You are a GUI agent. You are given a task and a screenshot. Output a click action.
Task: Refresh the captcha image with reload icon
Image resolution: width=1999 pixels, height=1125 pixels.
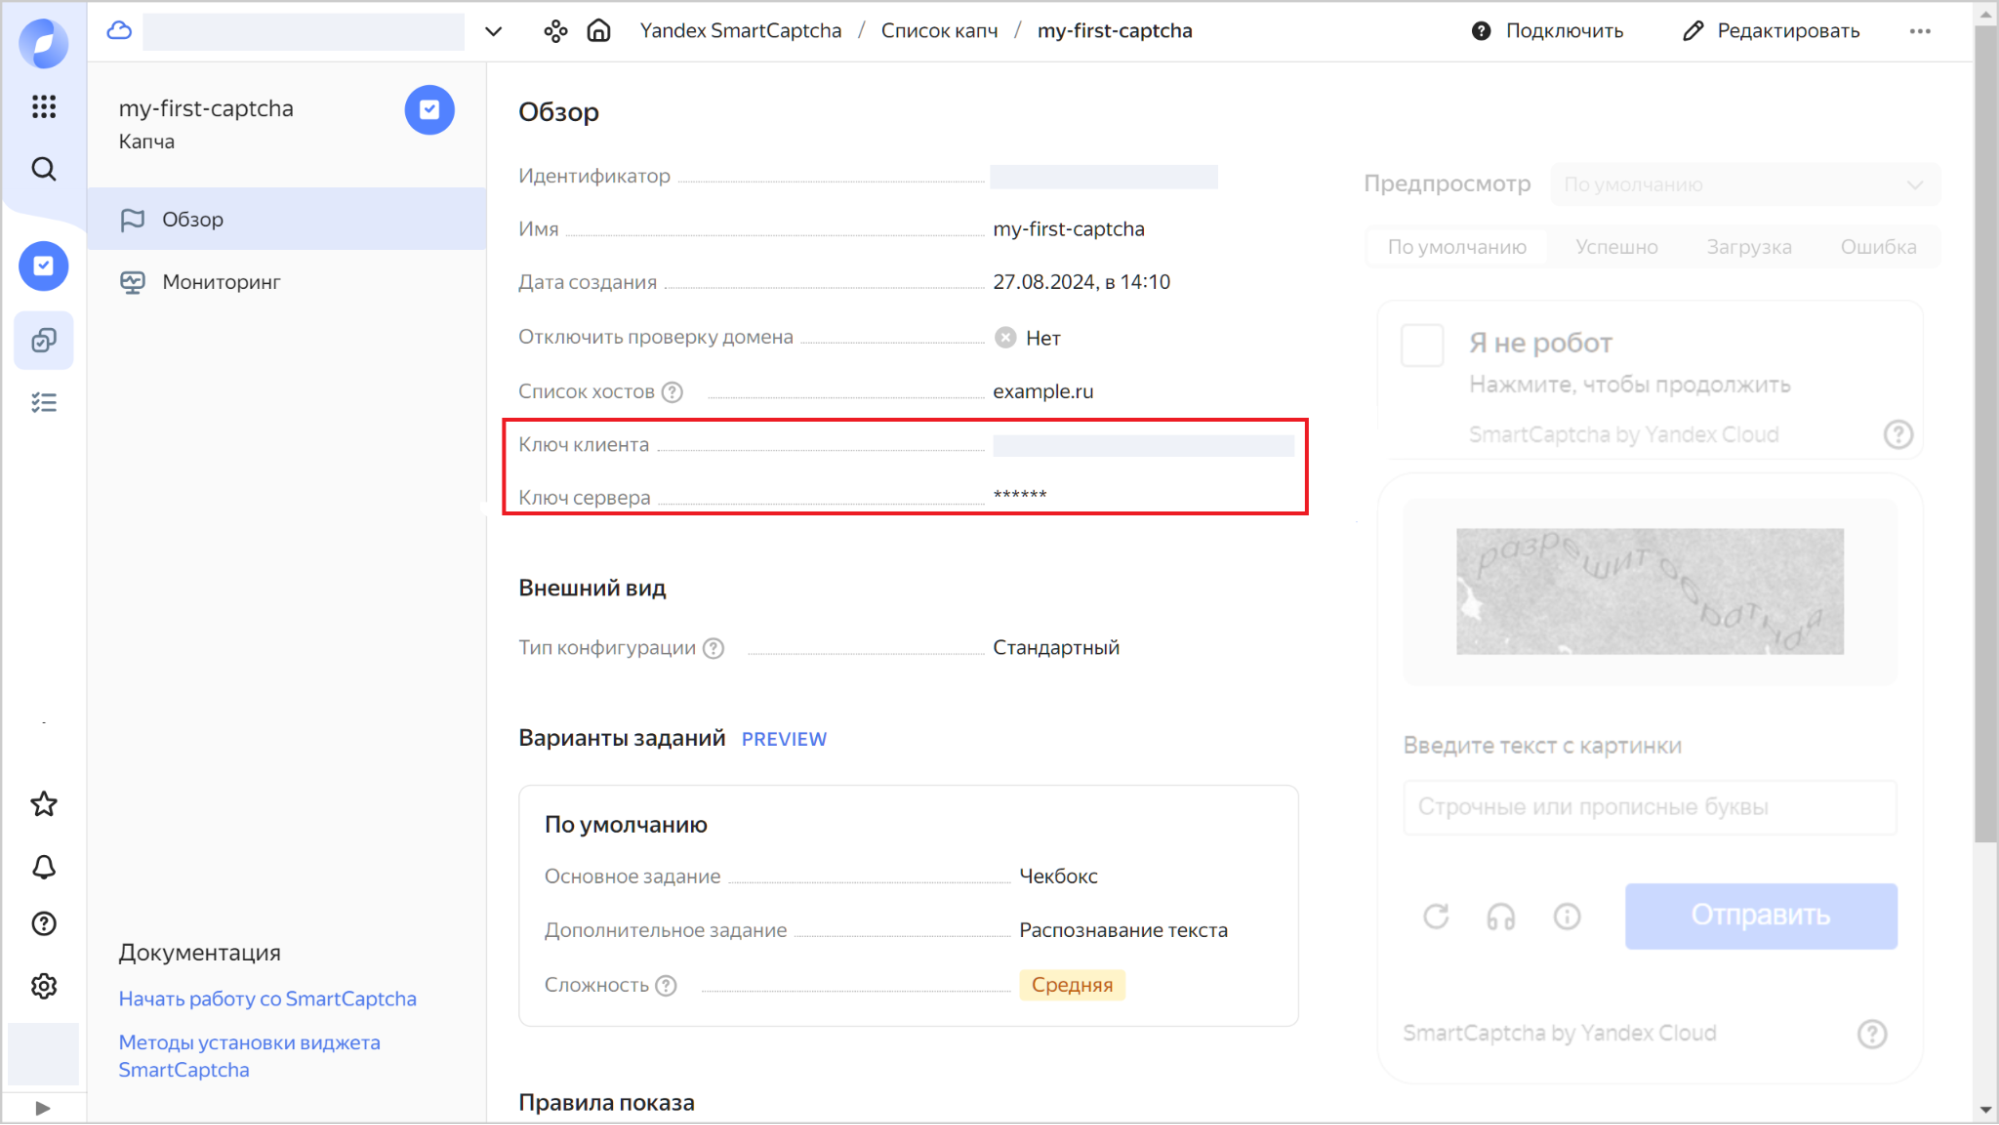click(x=1436, y=916)
